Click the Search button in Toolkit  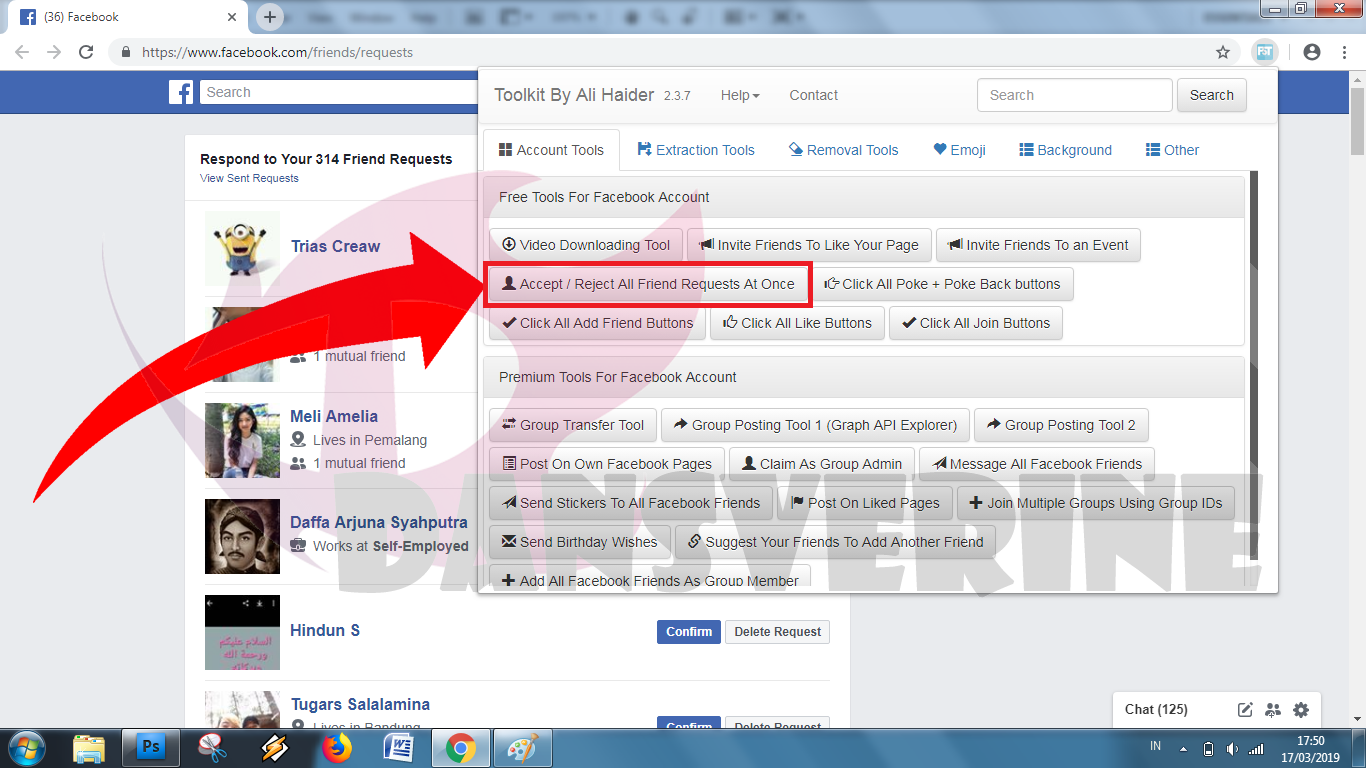point(1212,95)
